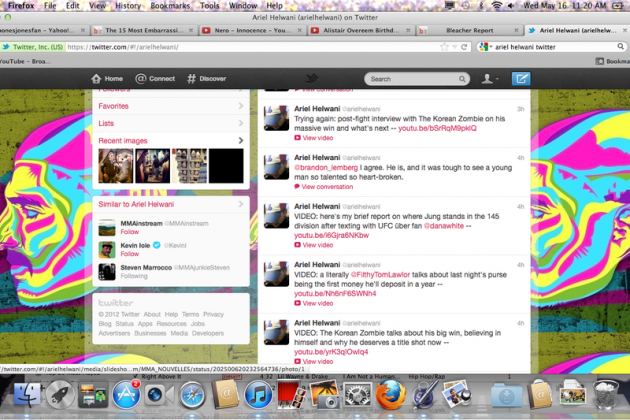Image resolution: width=630 pixels, height=420 pixels.
Task: Click the Bluetooth icon in menu bar
Action: tap(481, 5)
